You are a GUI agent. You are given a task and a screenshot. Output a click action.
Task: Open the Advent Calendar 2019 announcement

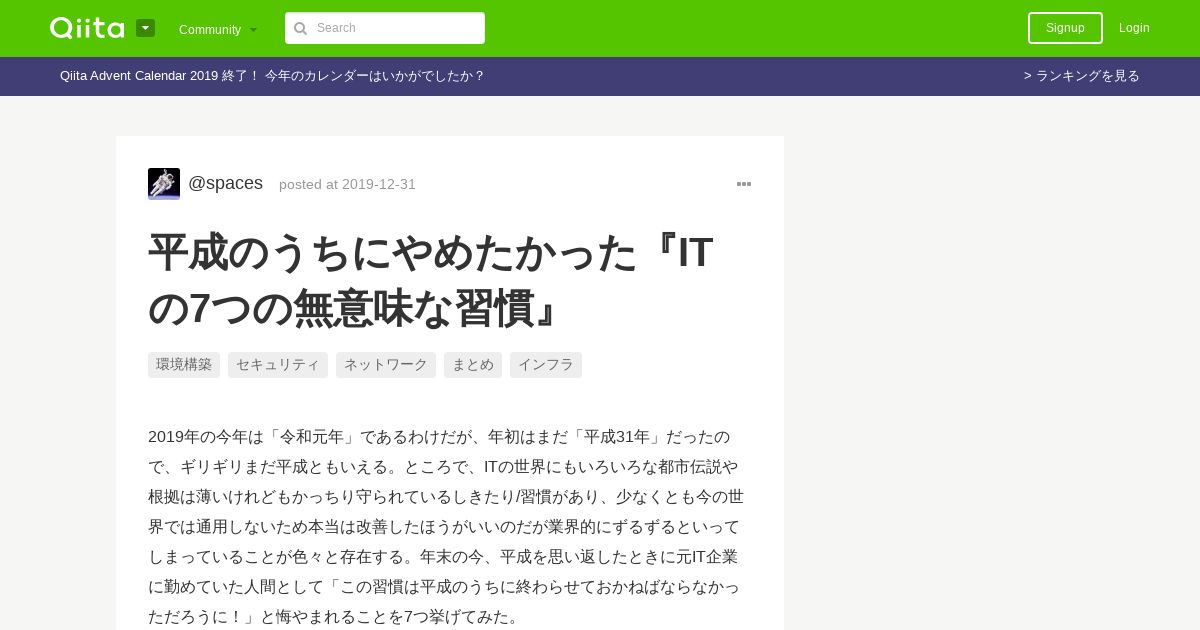coord(272,76)
